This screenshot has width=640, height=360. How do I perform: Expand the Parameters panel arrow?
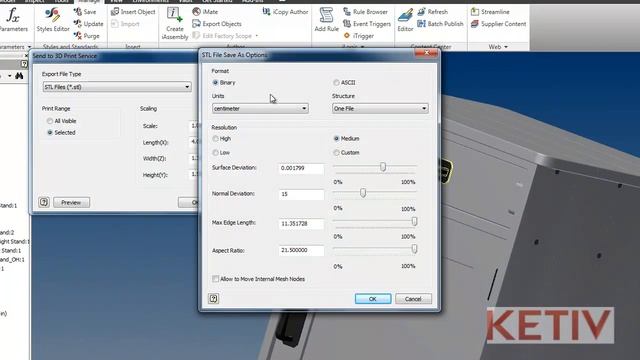pos(29,47)
